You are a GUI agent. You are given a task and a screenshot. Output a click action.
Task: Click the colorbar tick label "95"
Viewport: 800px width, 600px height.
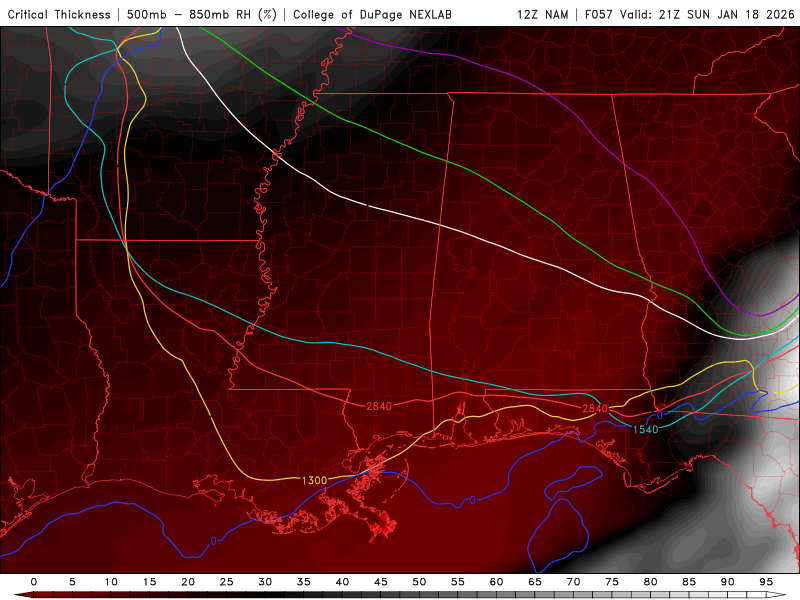point(766,582)
